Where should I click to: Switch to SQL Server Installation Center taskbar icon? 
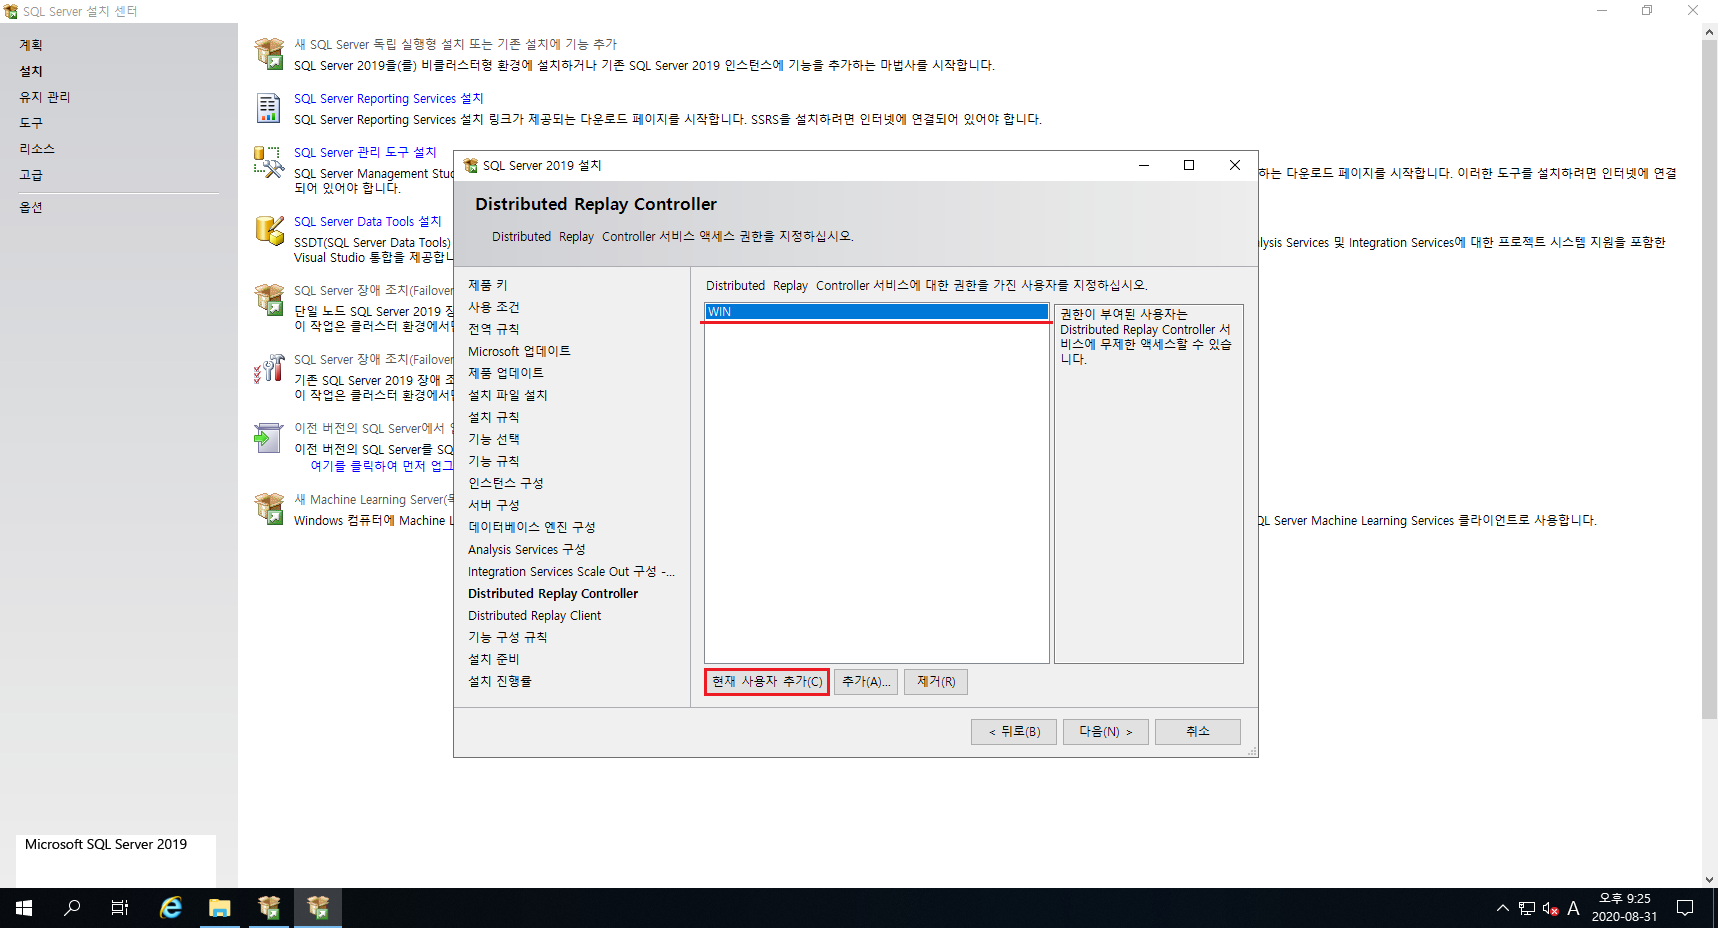click(x=269, y=908)
